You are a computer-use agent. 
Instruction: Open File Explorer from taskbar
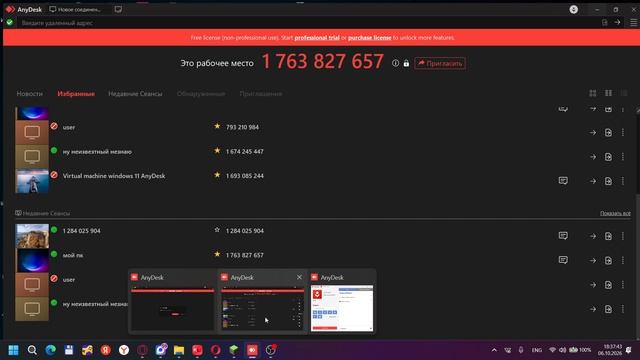click(x=179, y=350)
